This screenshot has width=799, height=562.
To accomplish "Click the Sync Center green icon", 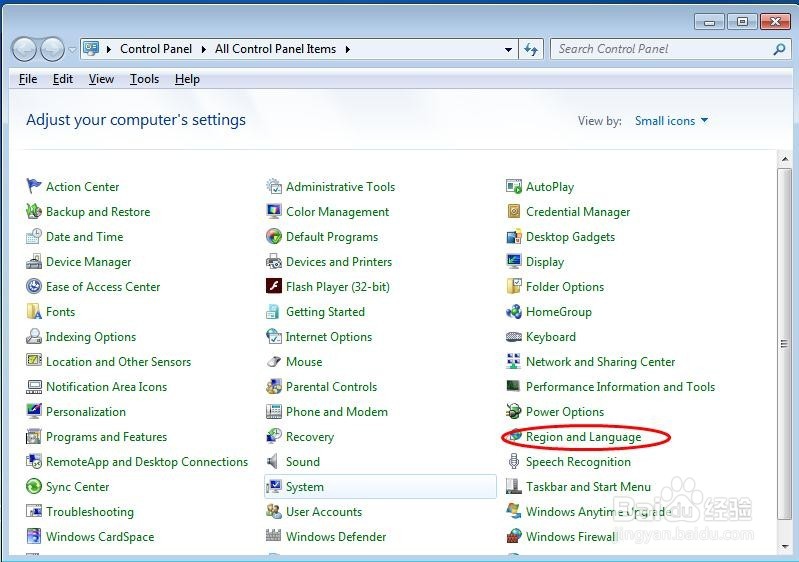I will pos(34,486).
